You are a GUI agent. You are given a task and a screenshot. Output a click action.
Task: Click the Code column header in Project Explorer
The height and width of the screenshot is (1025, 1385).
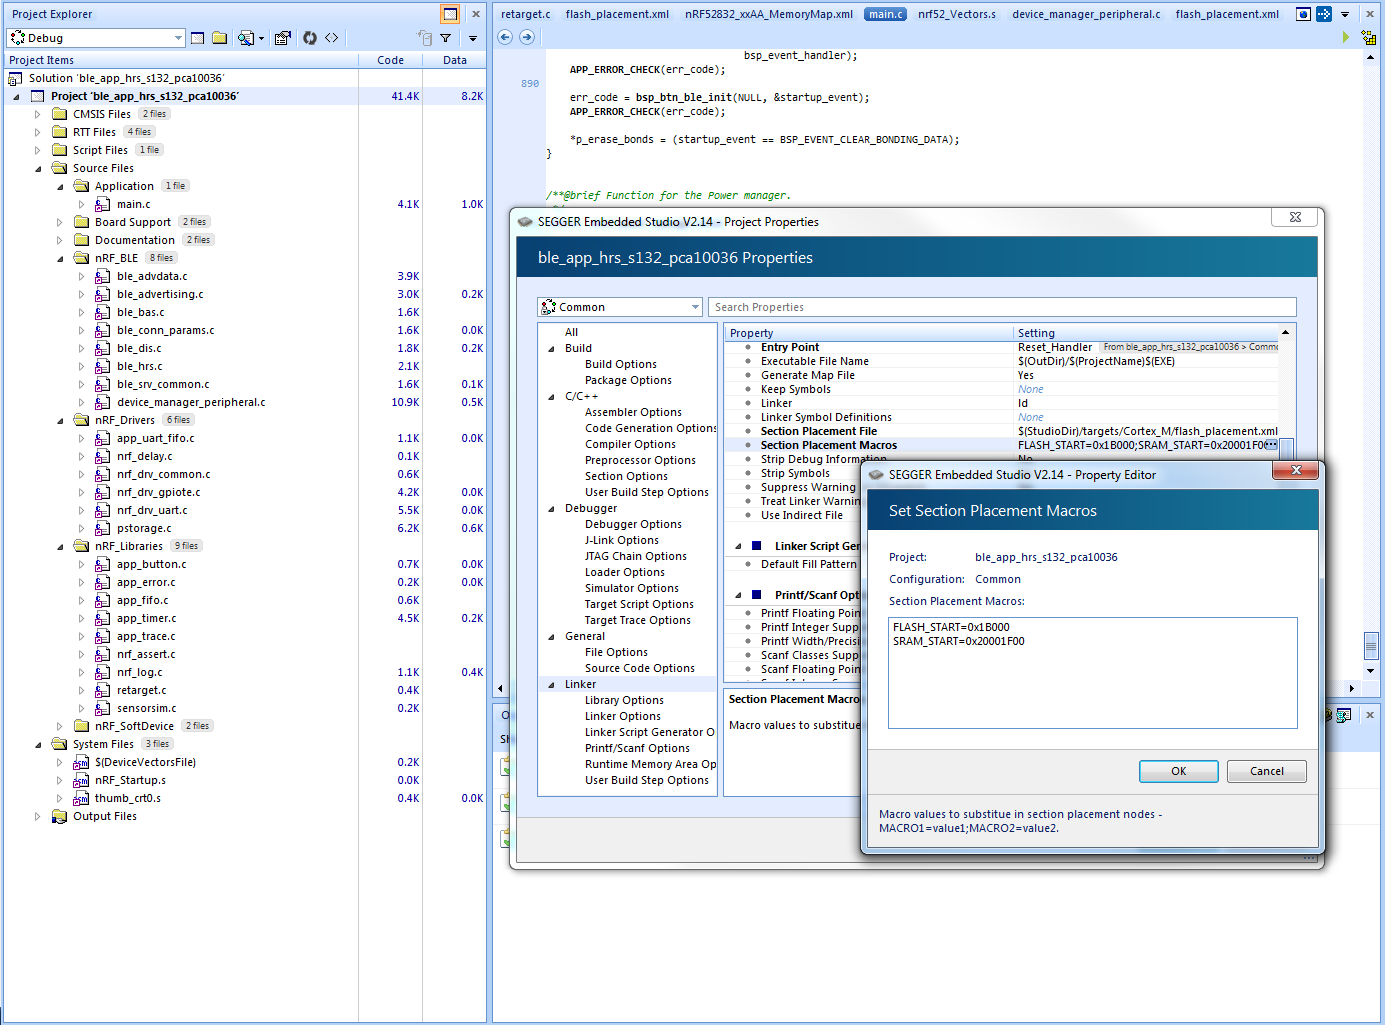click(x=390, y=60)
